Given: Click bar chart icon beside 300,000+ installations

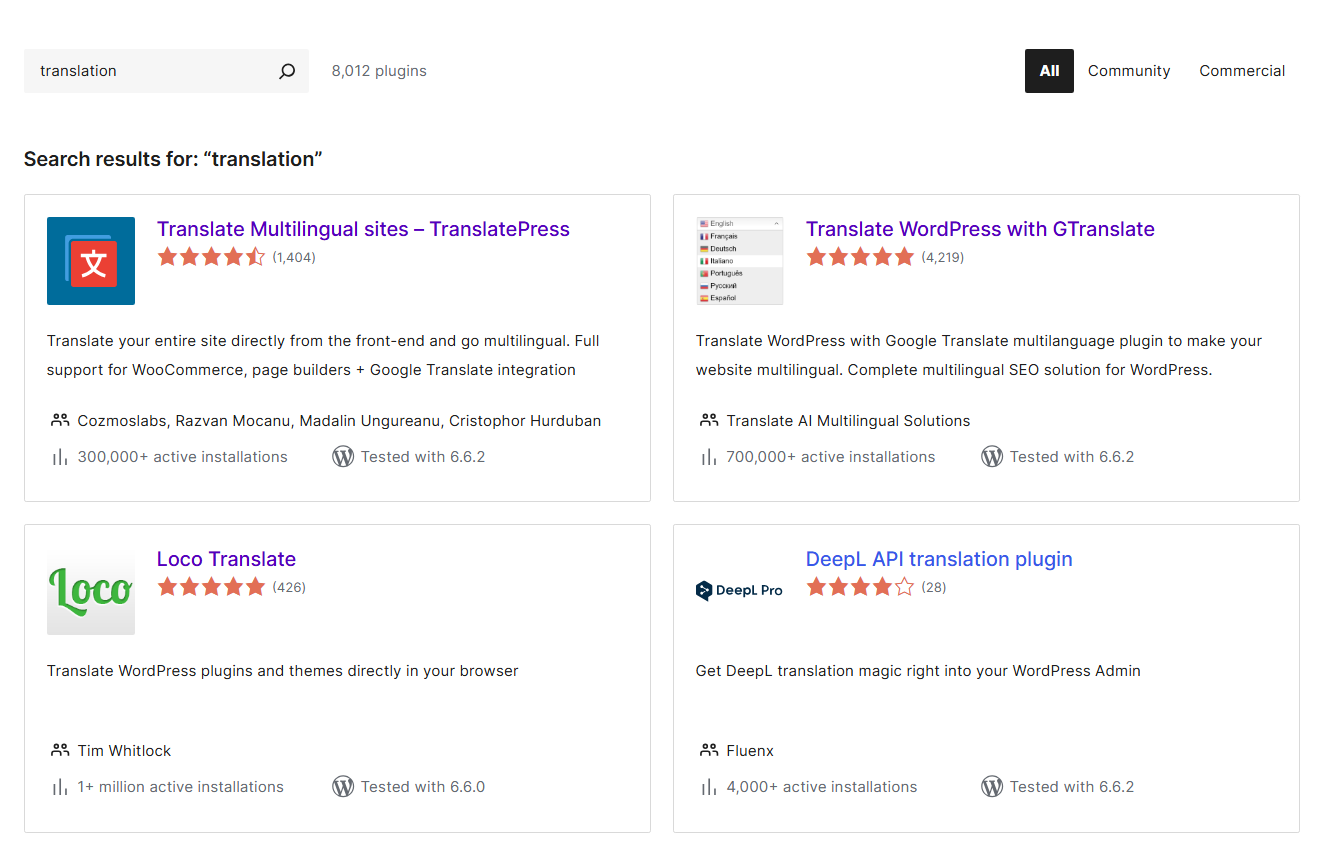Looking at the screenshot, I should pyautogui.click(x=60, y=457).
